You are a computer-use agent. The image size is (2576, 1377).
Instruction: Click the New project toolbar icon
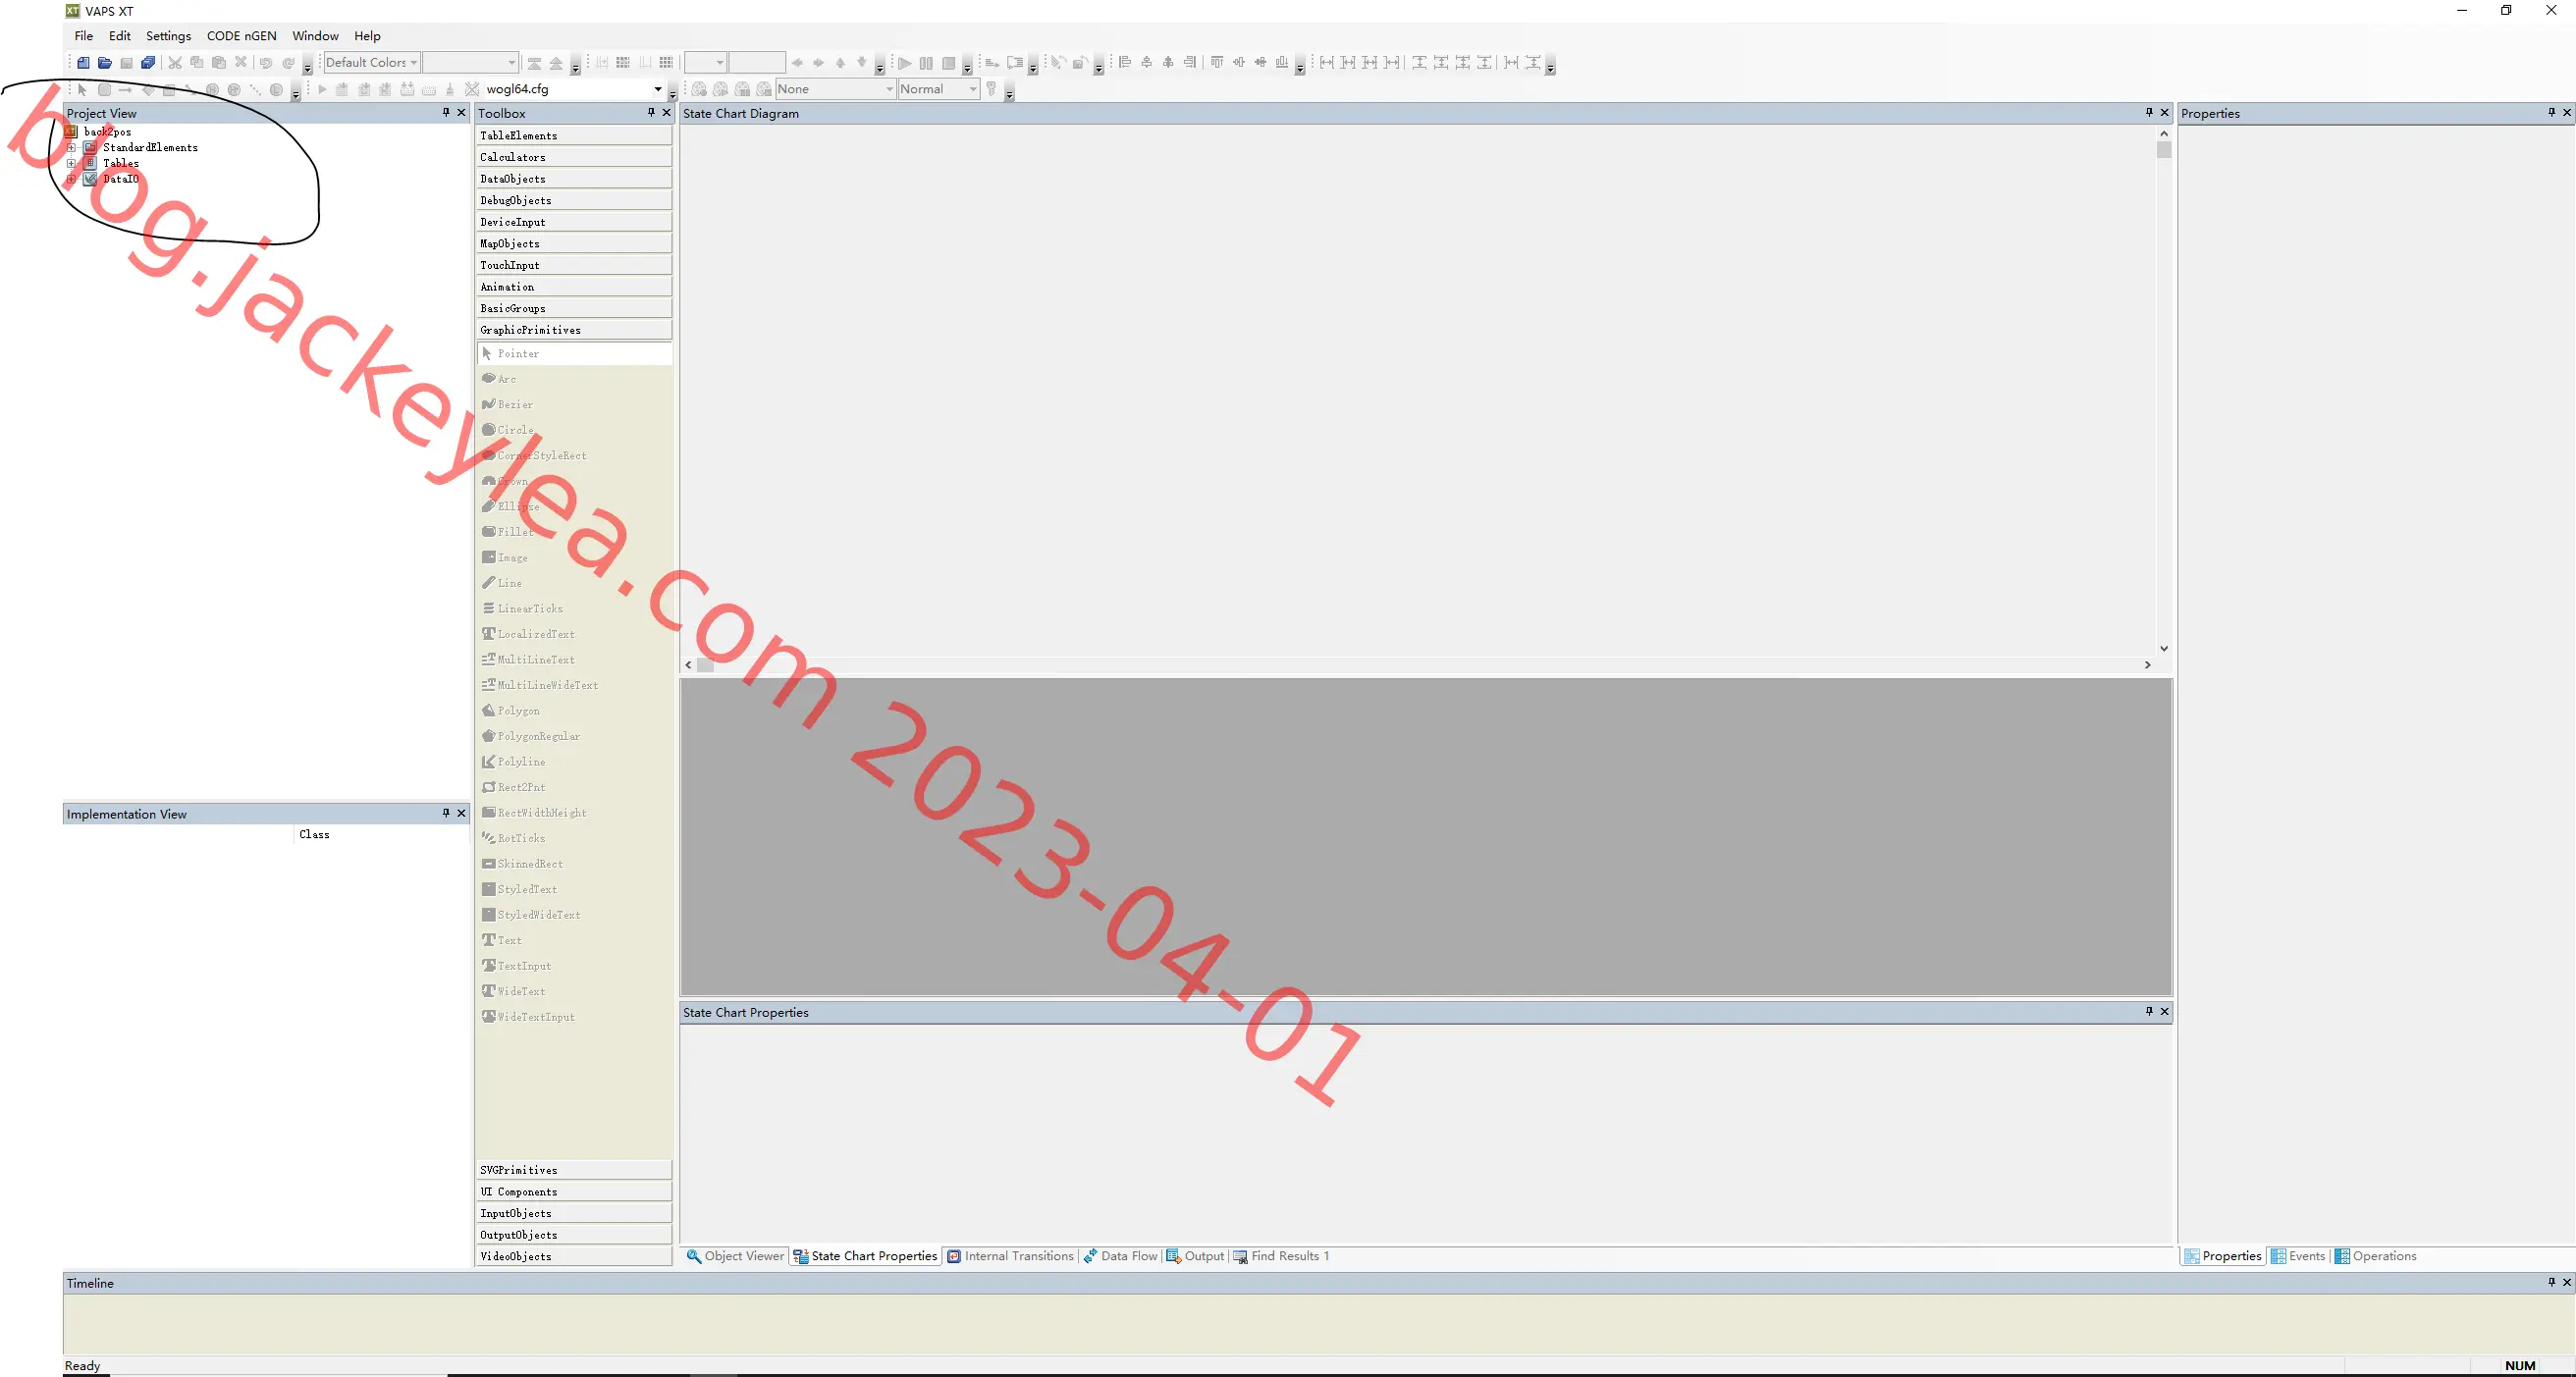(83, 62)
